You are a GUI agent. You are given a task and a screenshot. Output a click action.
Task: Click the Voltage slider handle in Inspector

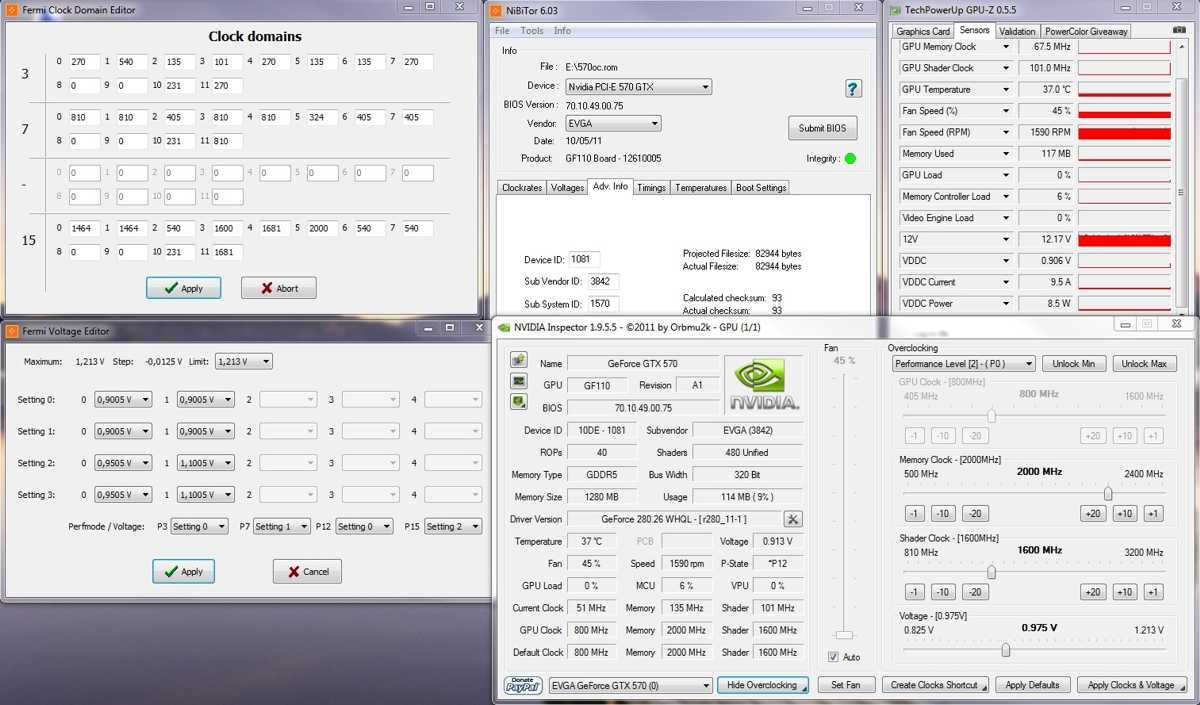click(x=1005, y=650)
